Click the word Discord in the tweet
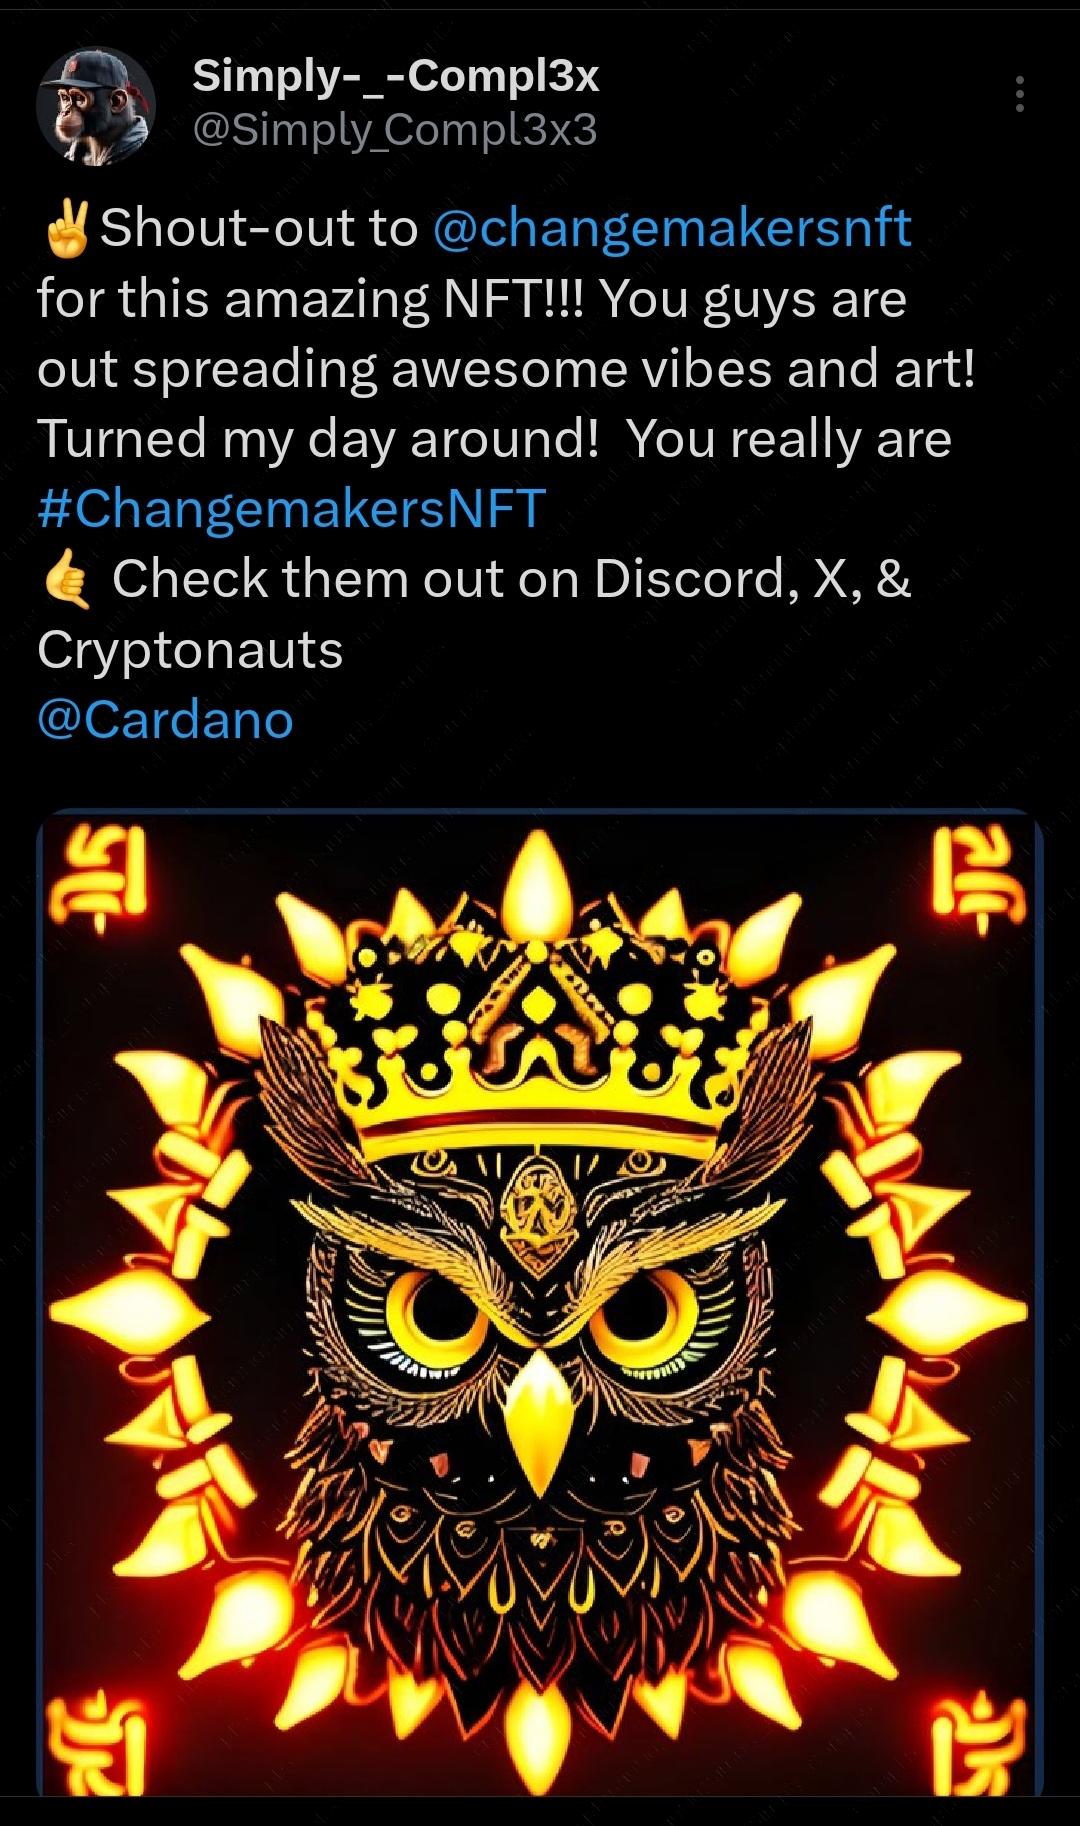 (688, 578)
